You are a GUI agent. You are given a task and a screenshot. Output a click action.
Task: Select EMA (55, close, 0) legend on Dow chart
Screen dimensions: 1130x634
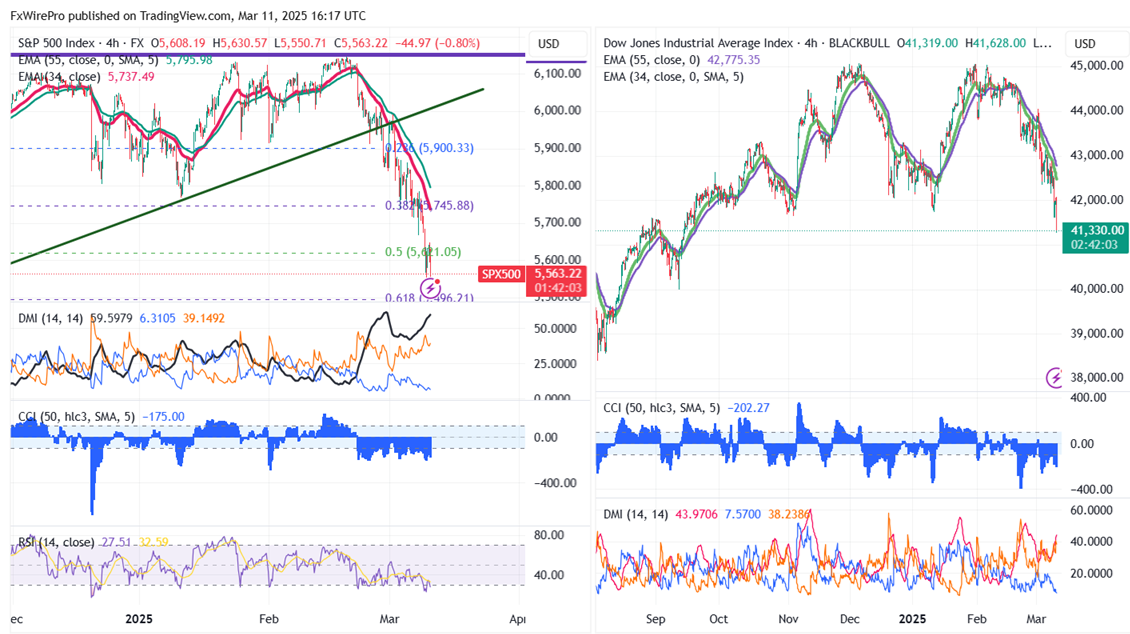click(x=652, y=60)
